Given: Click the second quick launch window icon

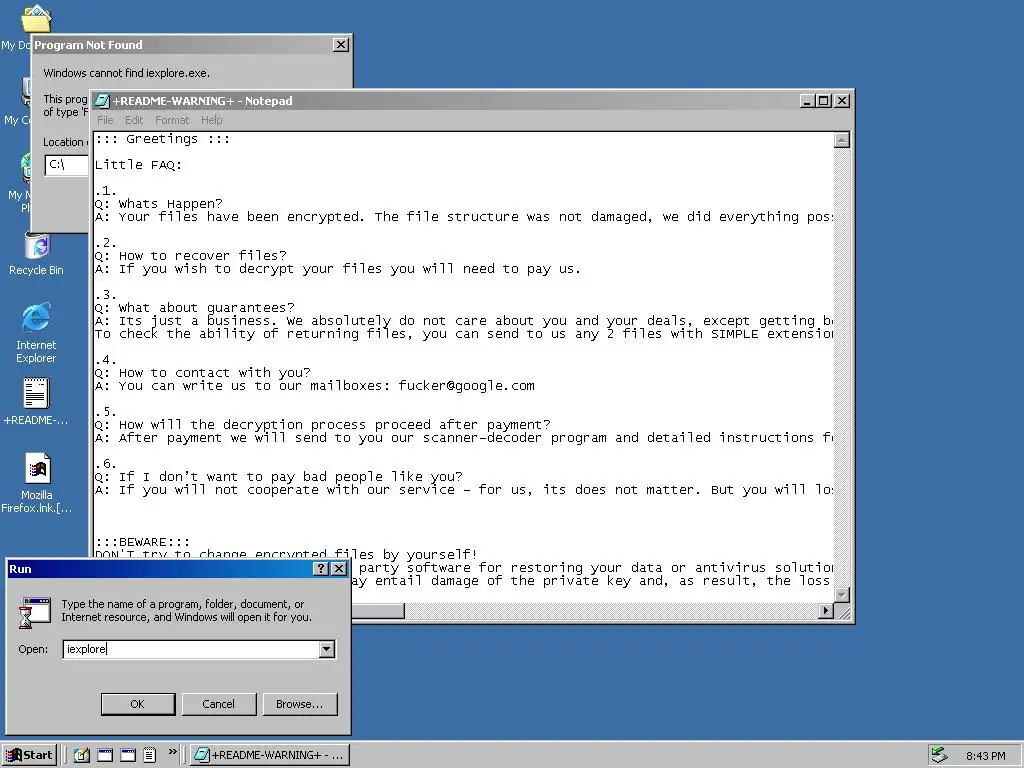Looking at the screenshot, I should click(105, 755).
